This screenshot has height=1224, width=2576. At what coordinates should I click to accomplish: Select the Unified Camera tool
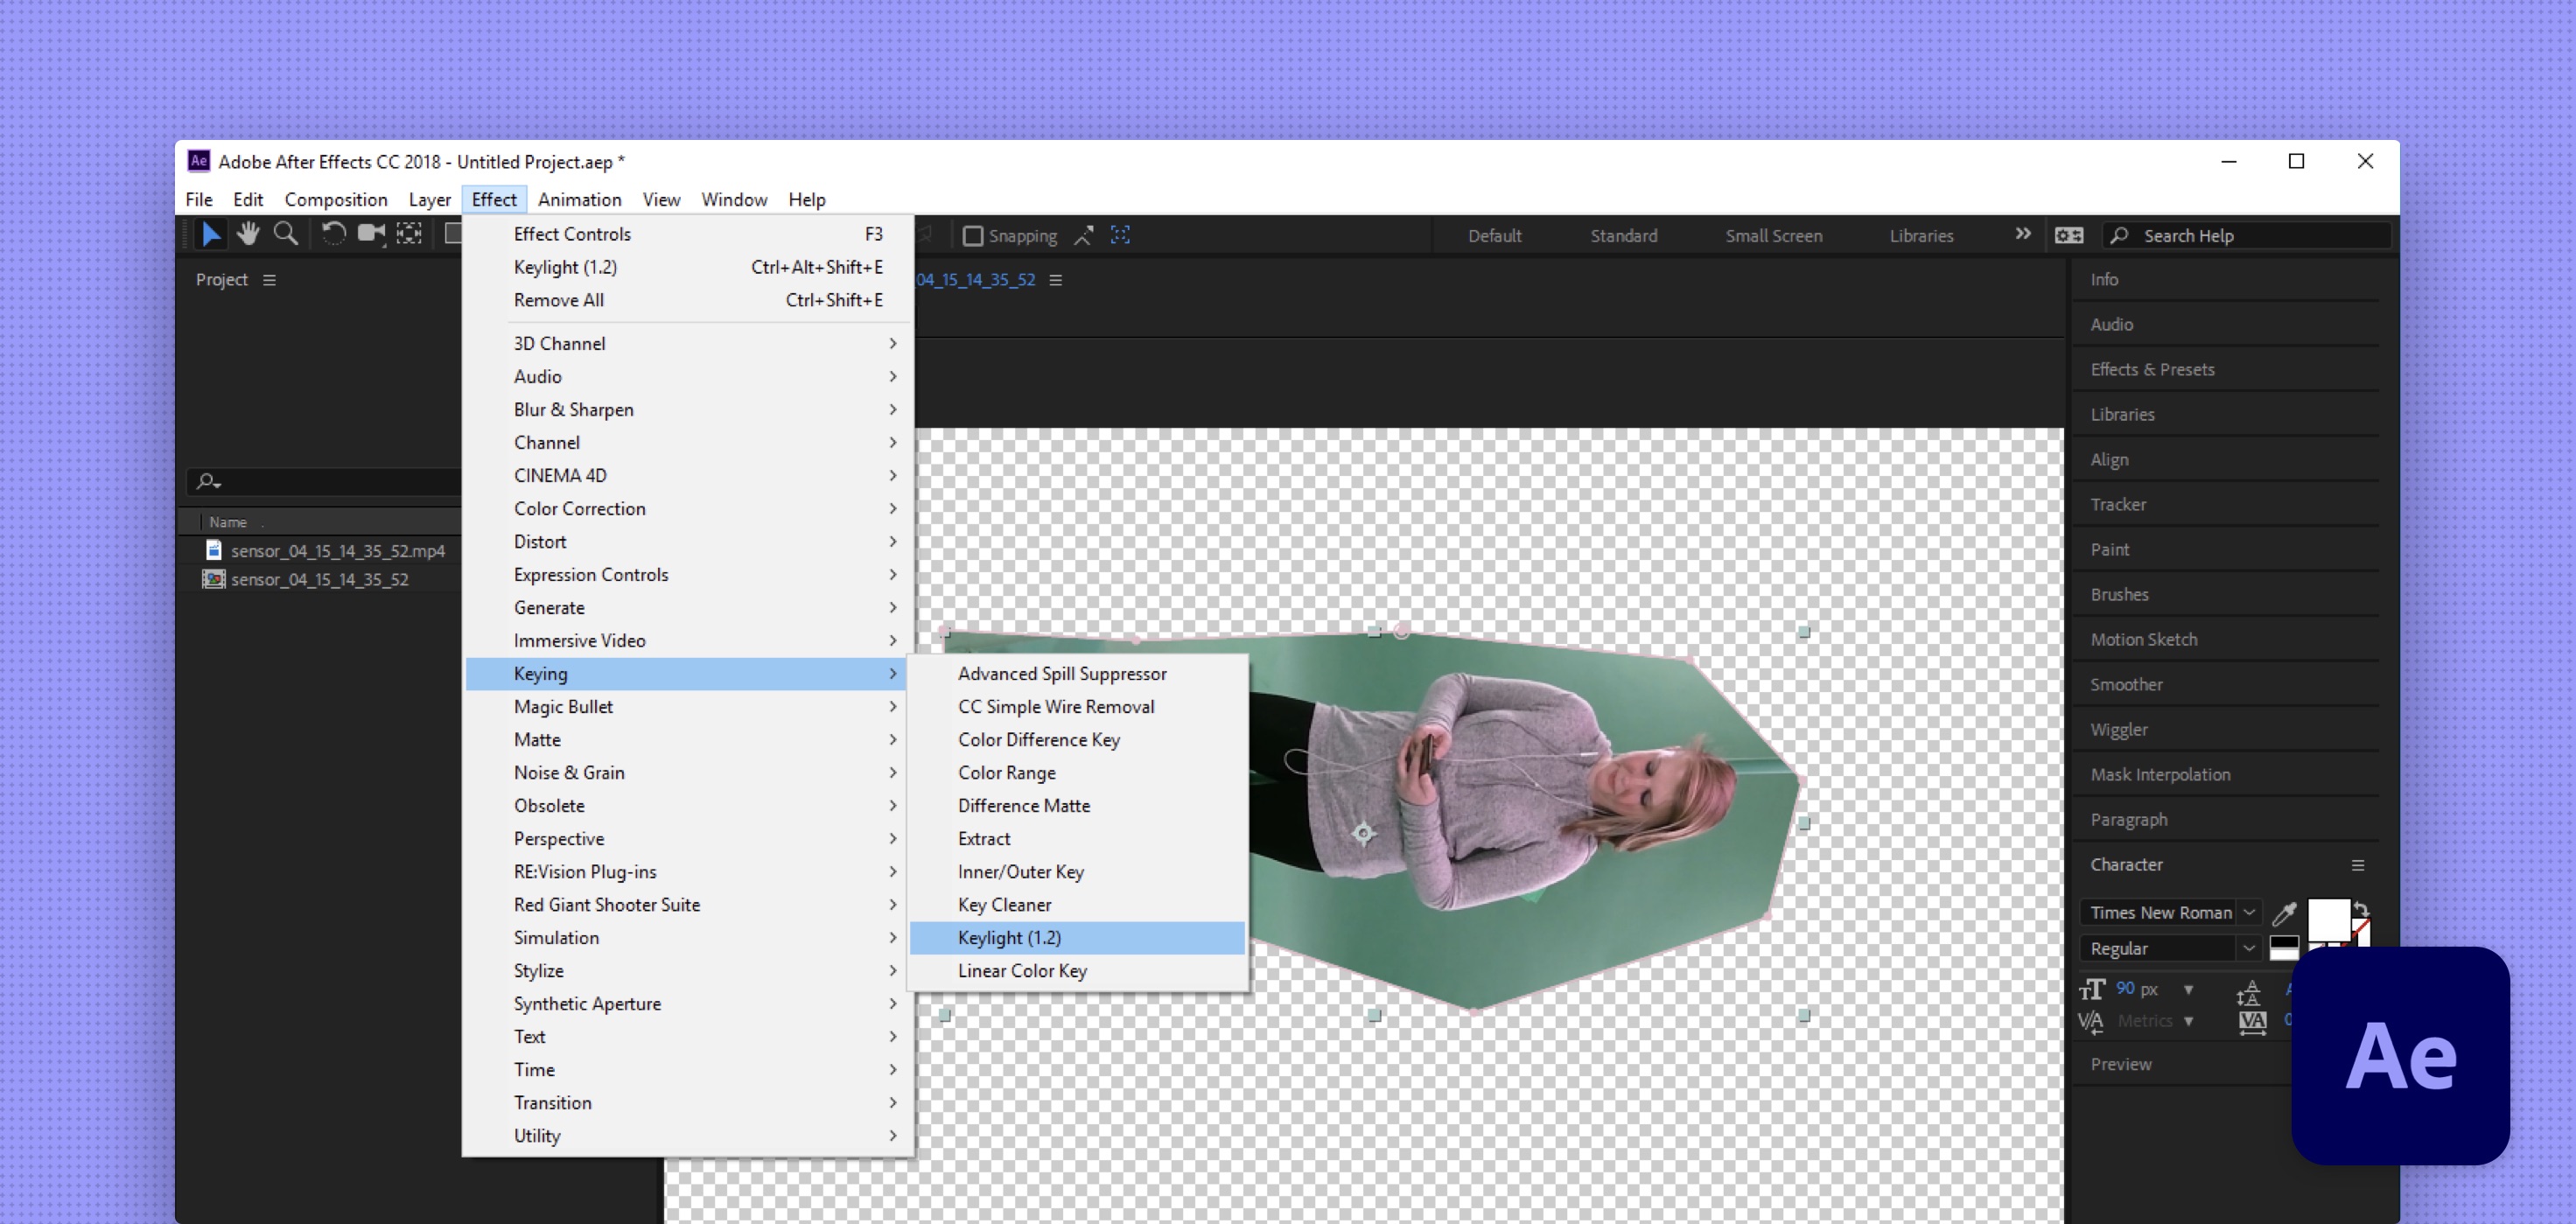[x=371, y=235]
